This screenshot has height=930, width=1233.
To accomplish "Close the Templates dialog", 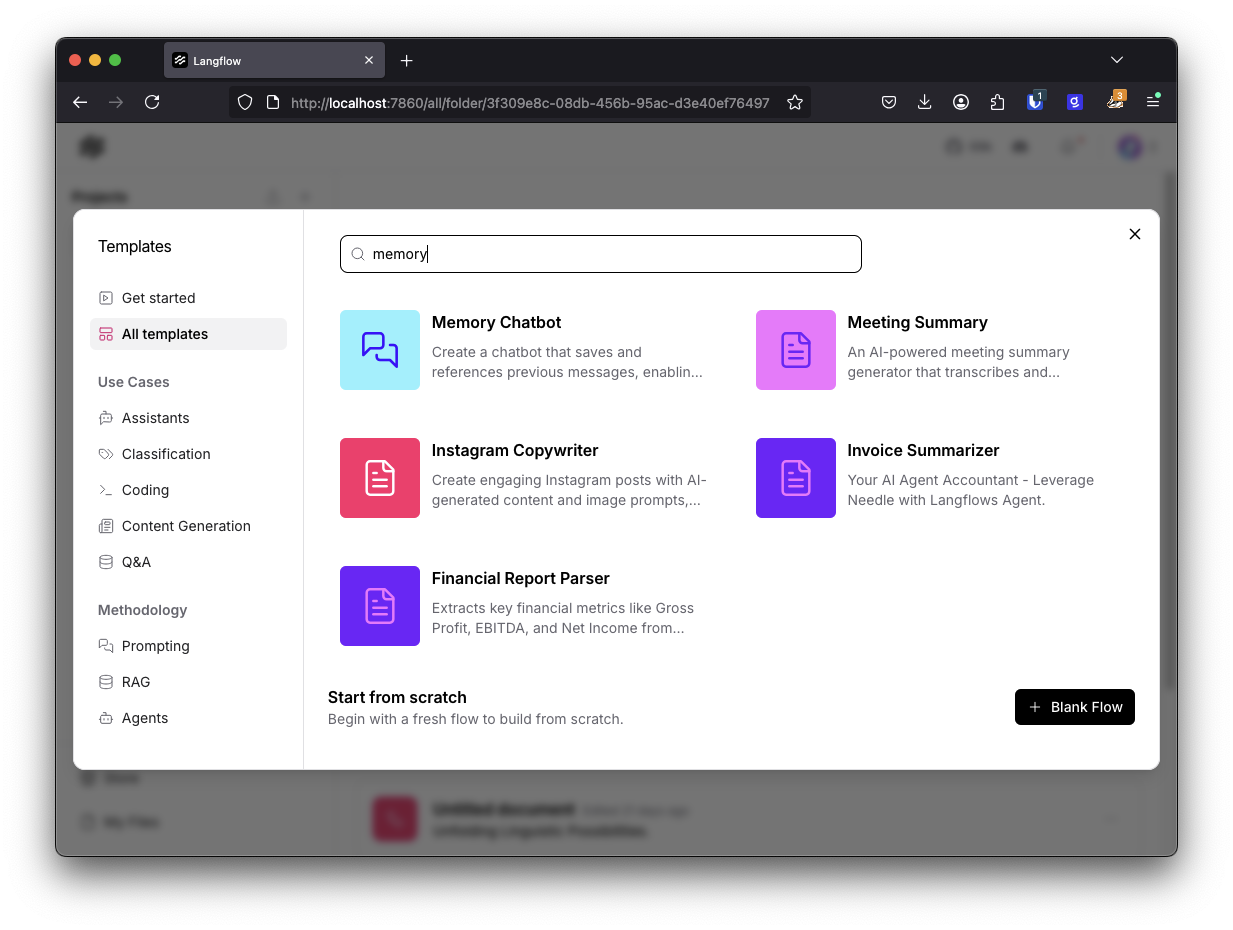I will click(1135, 234).
